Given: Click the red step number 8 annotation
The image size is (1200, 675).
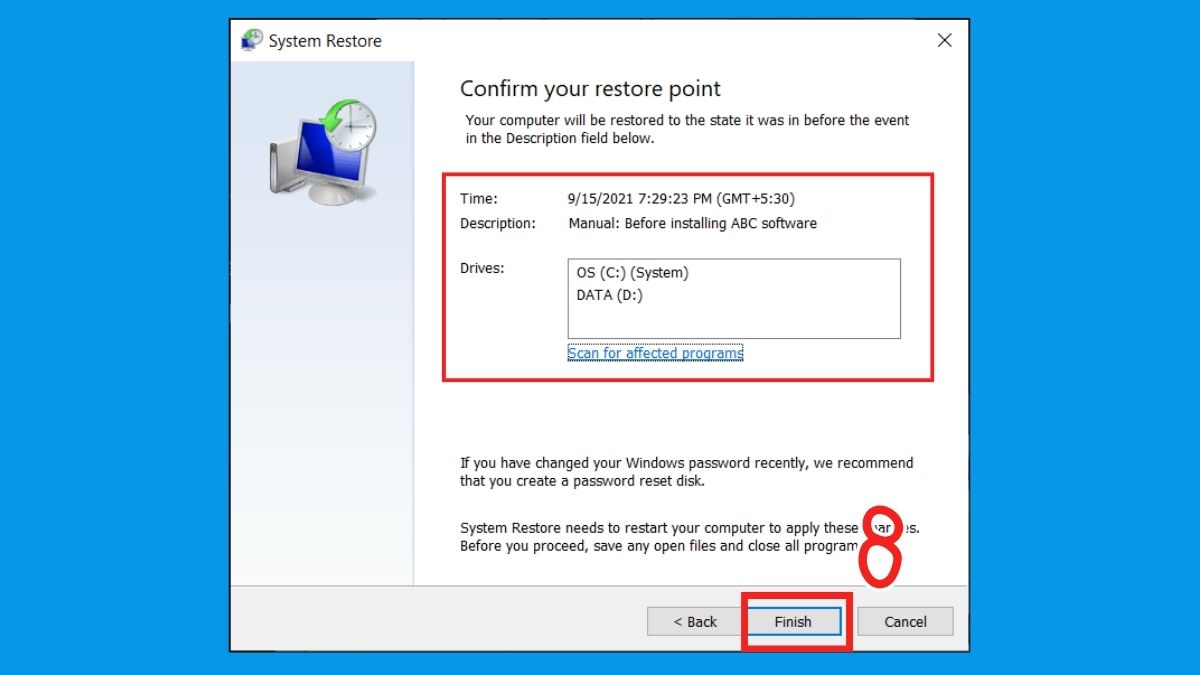Looking at the screenshot, I should (x=879, y=547).
